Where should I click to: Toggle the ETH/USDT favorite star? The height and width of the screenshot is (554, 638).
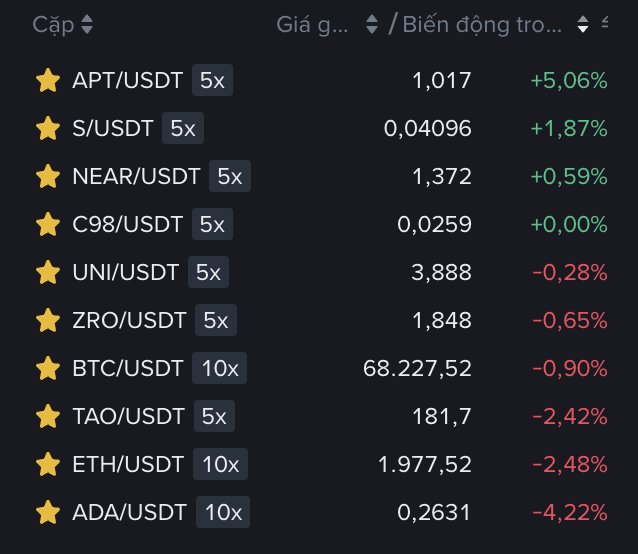(47, 465)
